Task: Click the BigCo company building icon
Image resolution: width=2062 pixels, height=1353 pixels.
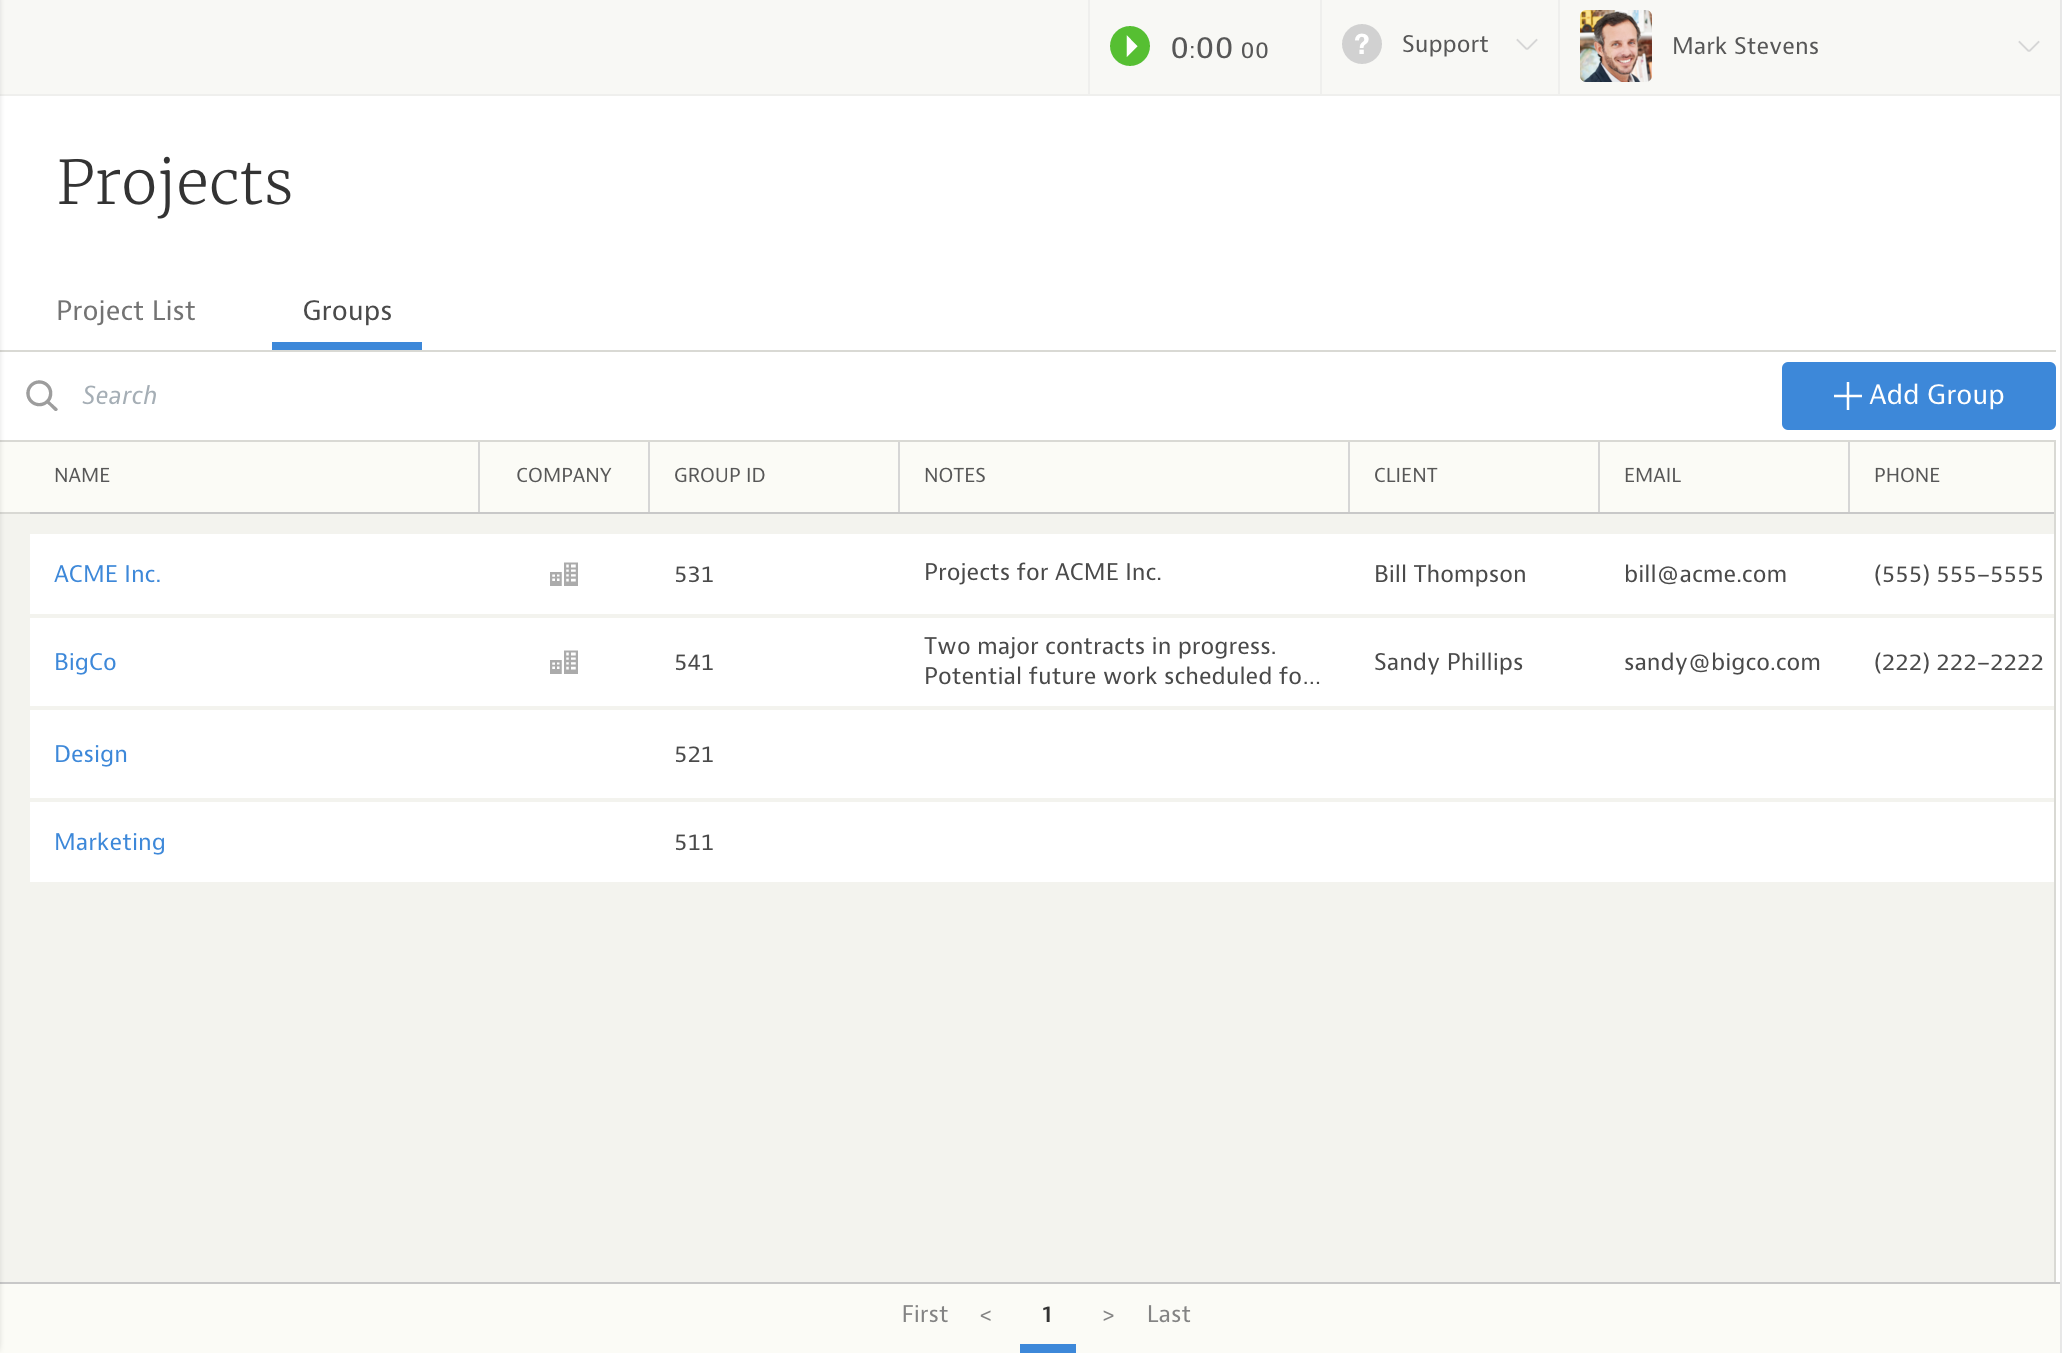Action: pyautogui.click(x=564, y=662)
